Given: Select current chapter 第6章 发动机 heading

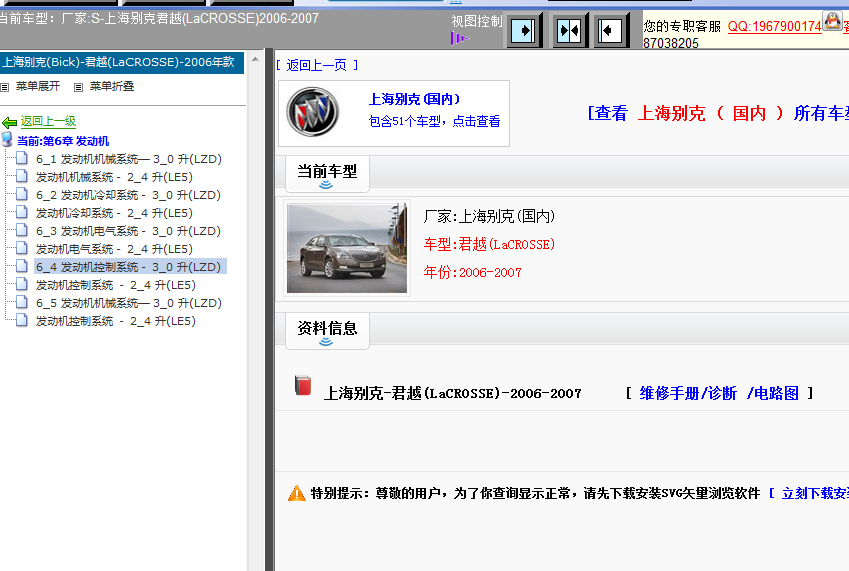Looking at the screenshot, I should coord(63,141).
